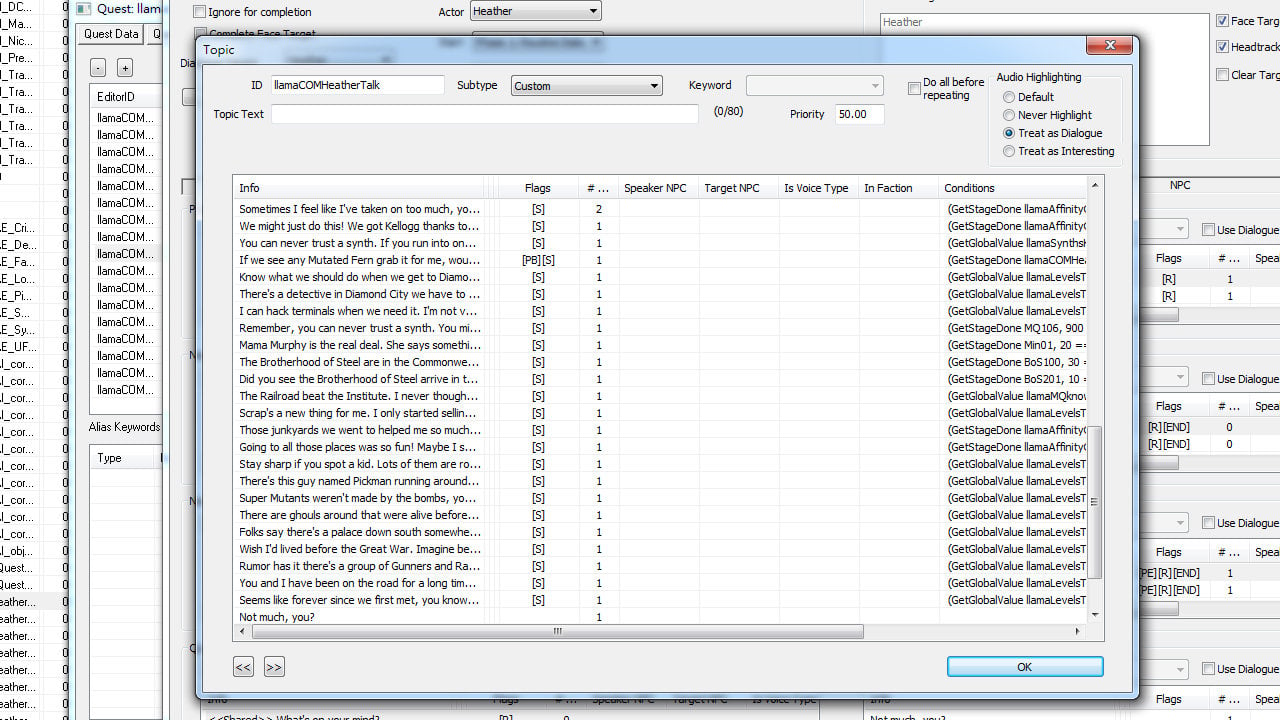Open the Subtype Custom dropdown
Viewport: 1280px width, 720px height.
pos(586,86)
